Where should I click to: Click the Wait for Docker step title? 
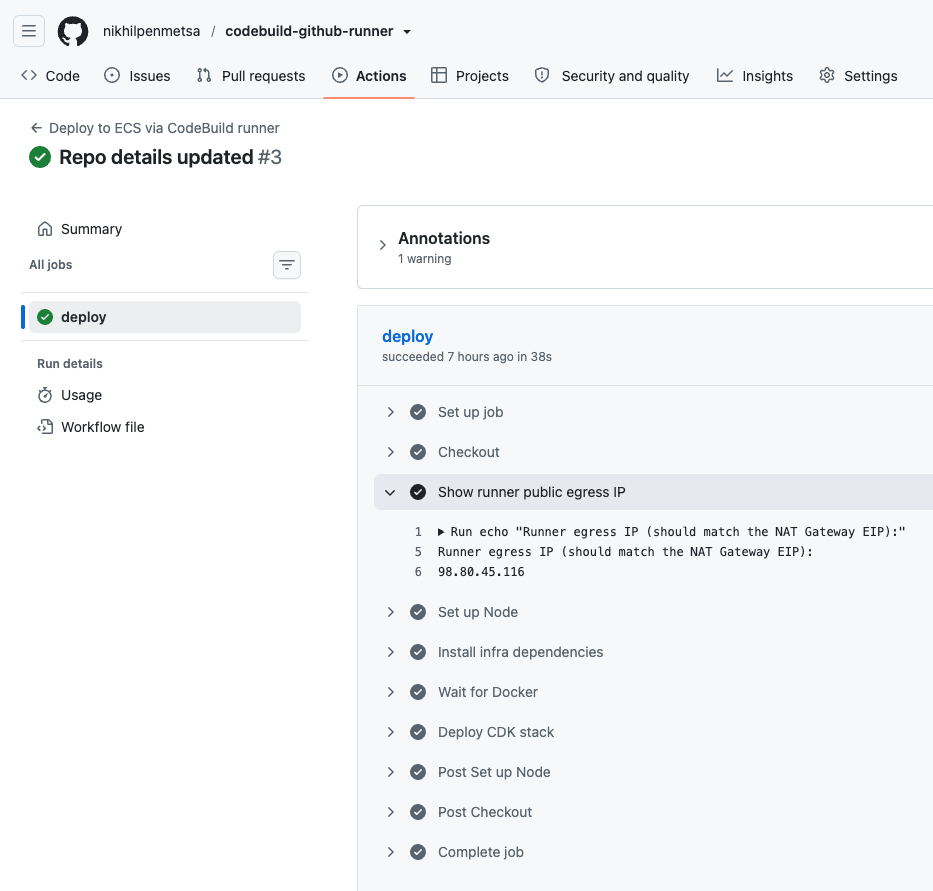(x=488, y=692)
